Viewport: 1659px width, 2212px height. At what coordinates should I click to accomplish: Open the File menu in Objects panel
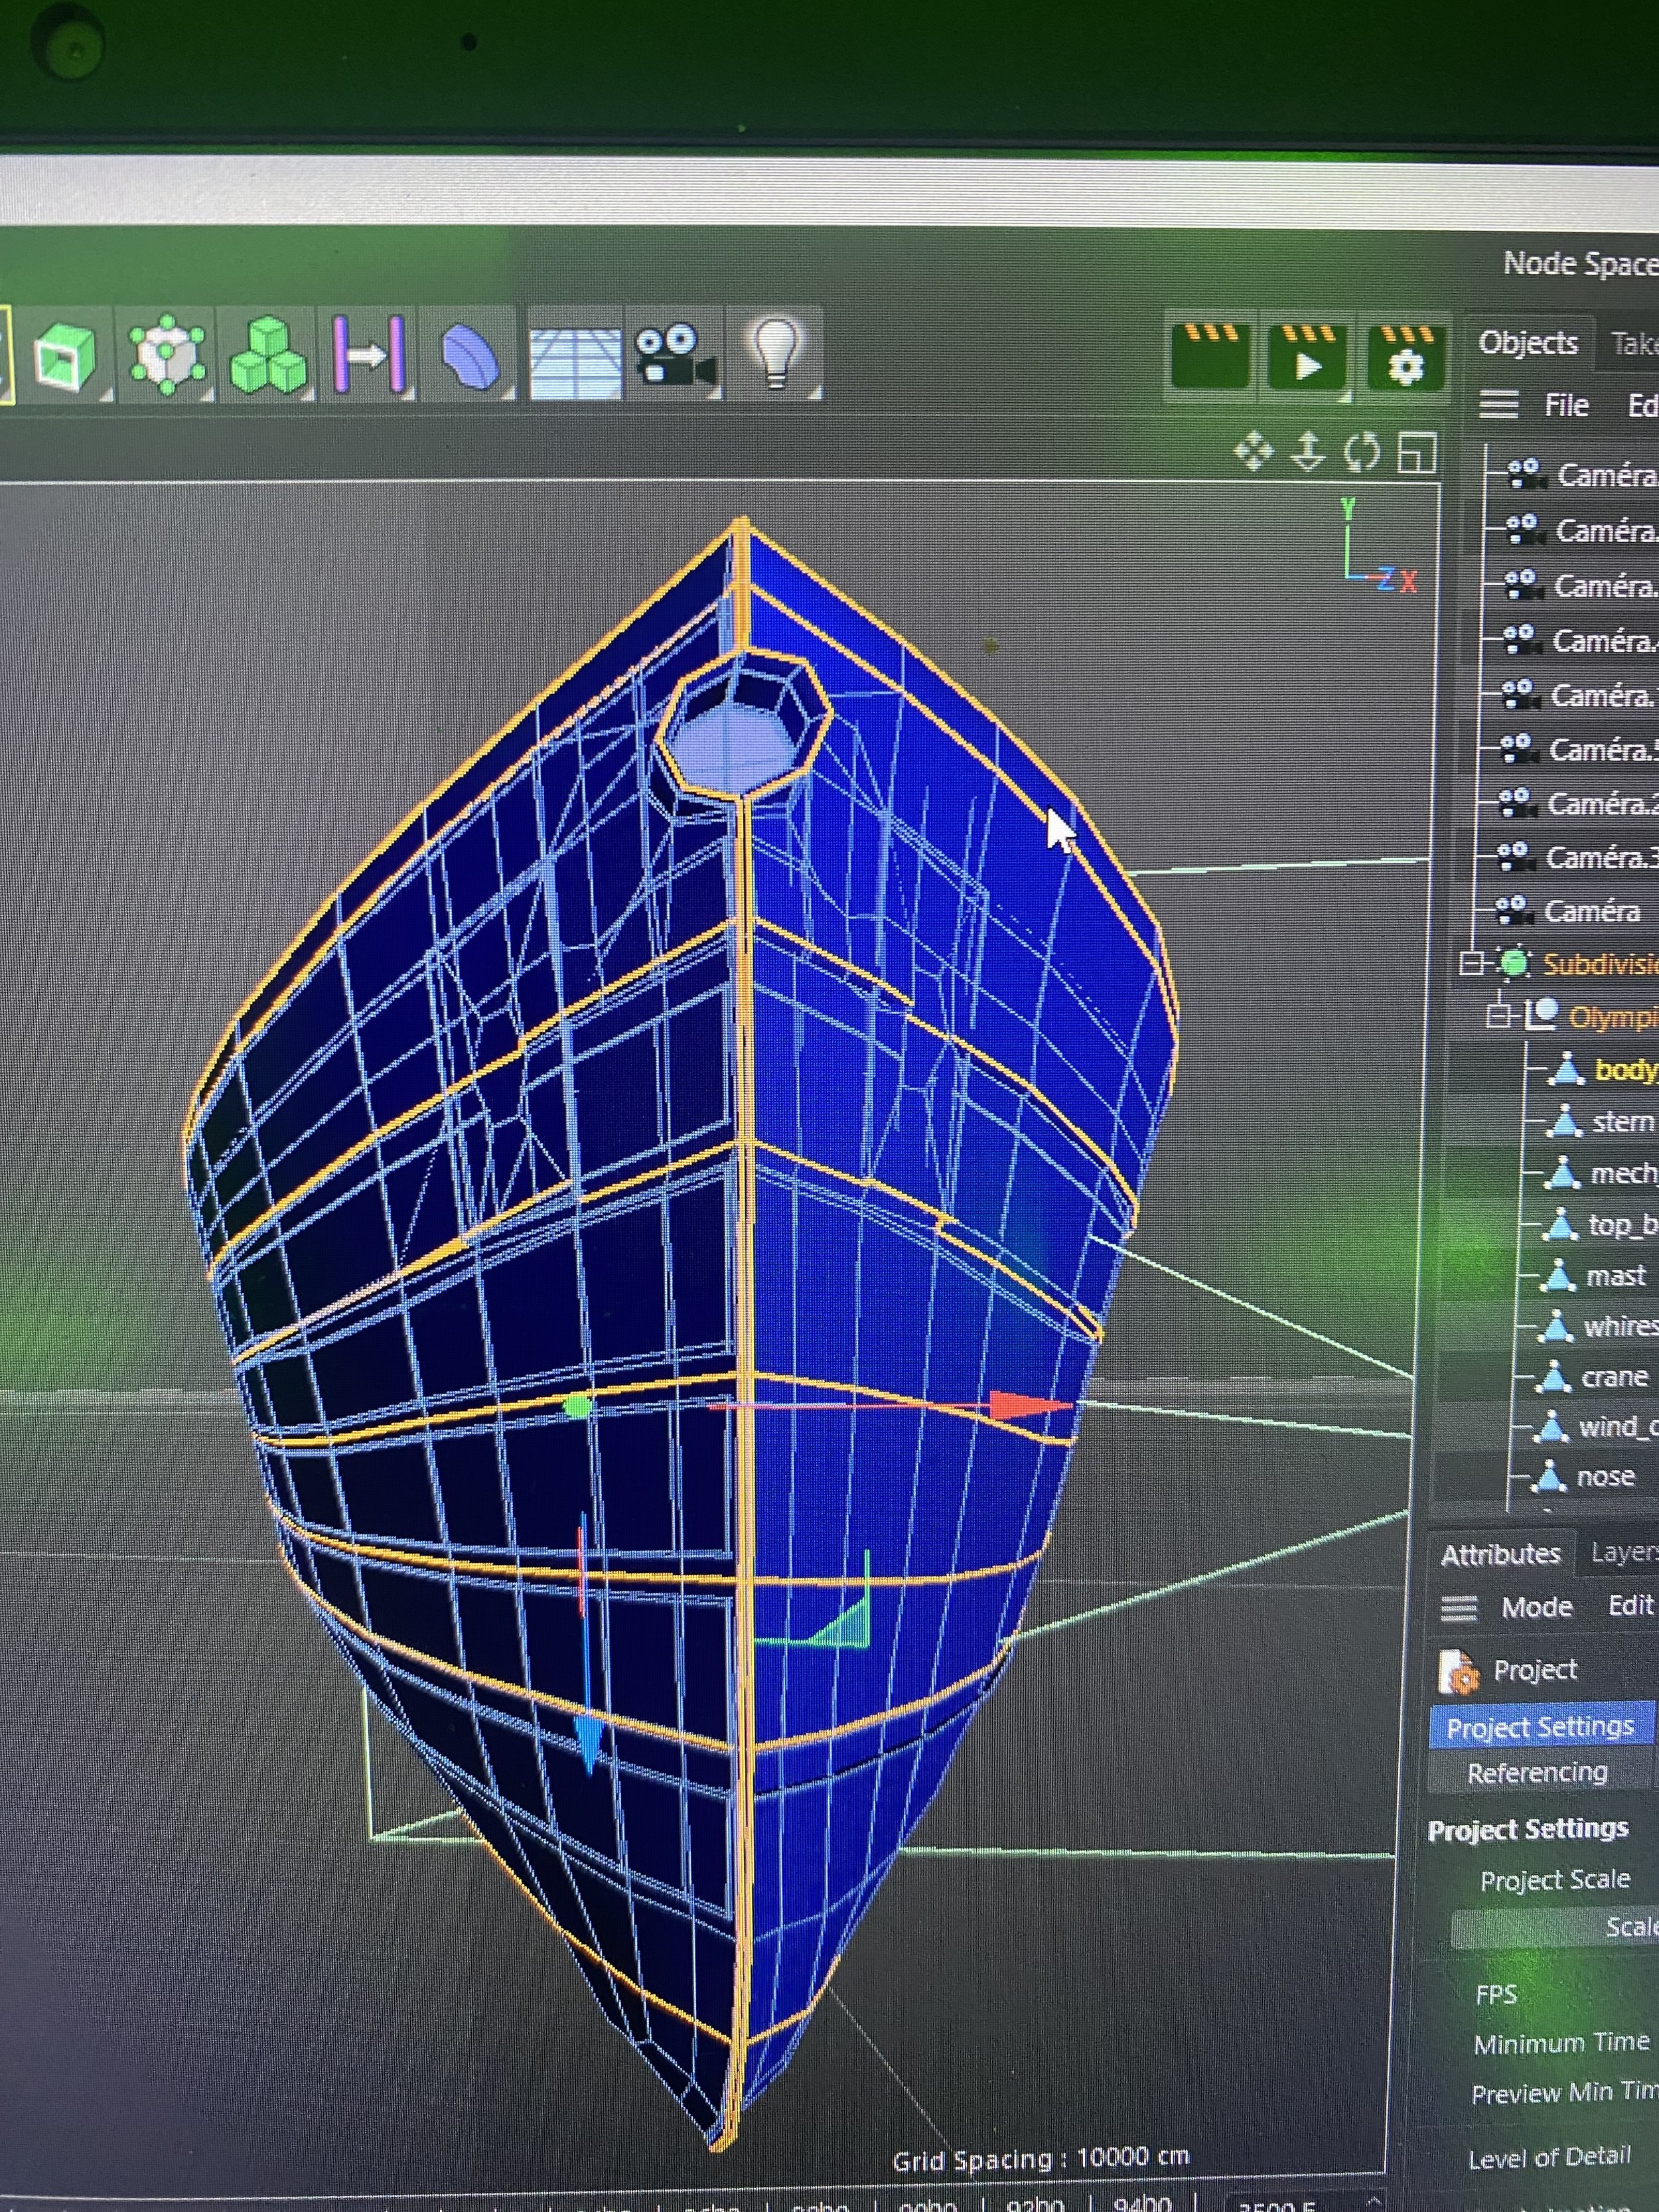[1566, 406]
